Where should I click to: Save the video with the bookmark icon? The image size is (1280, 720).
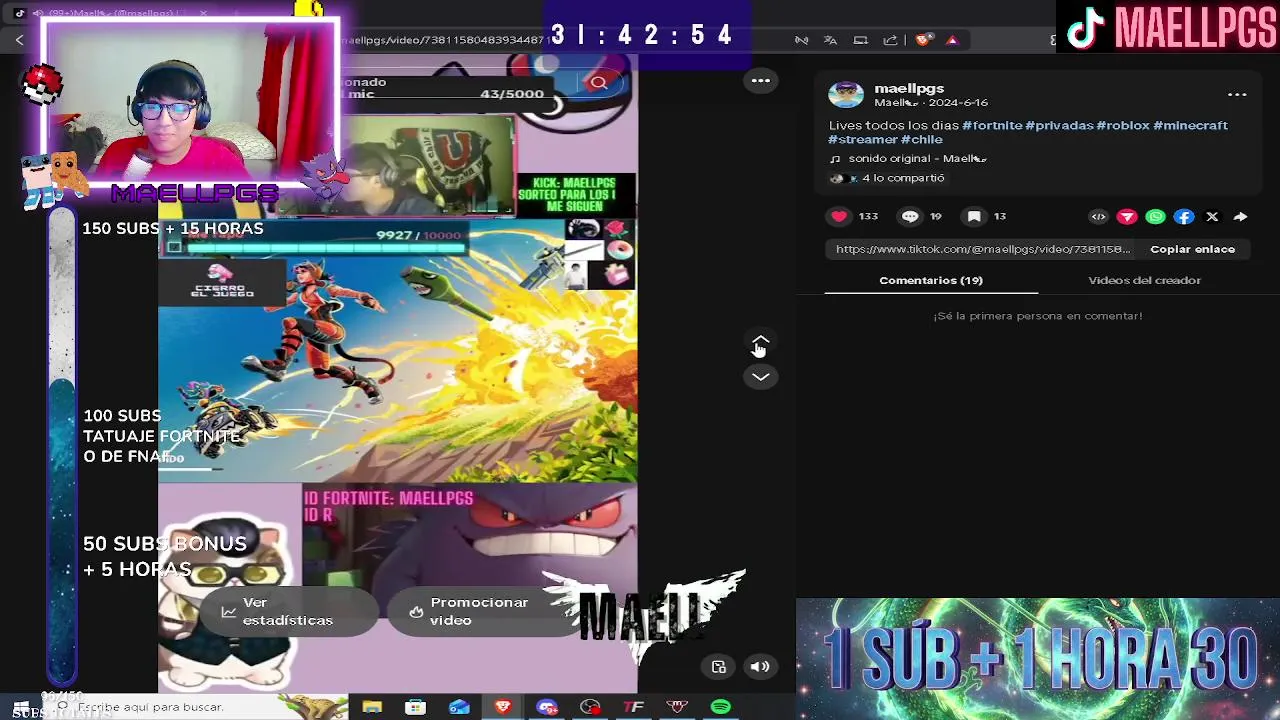[x=974, y=216]
